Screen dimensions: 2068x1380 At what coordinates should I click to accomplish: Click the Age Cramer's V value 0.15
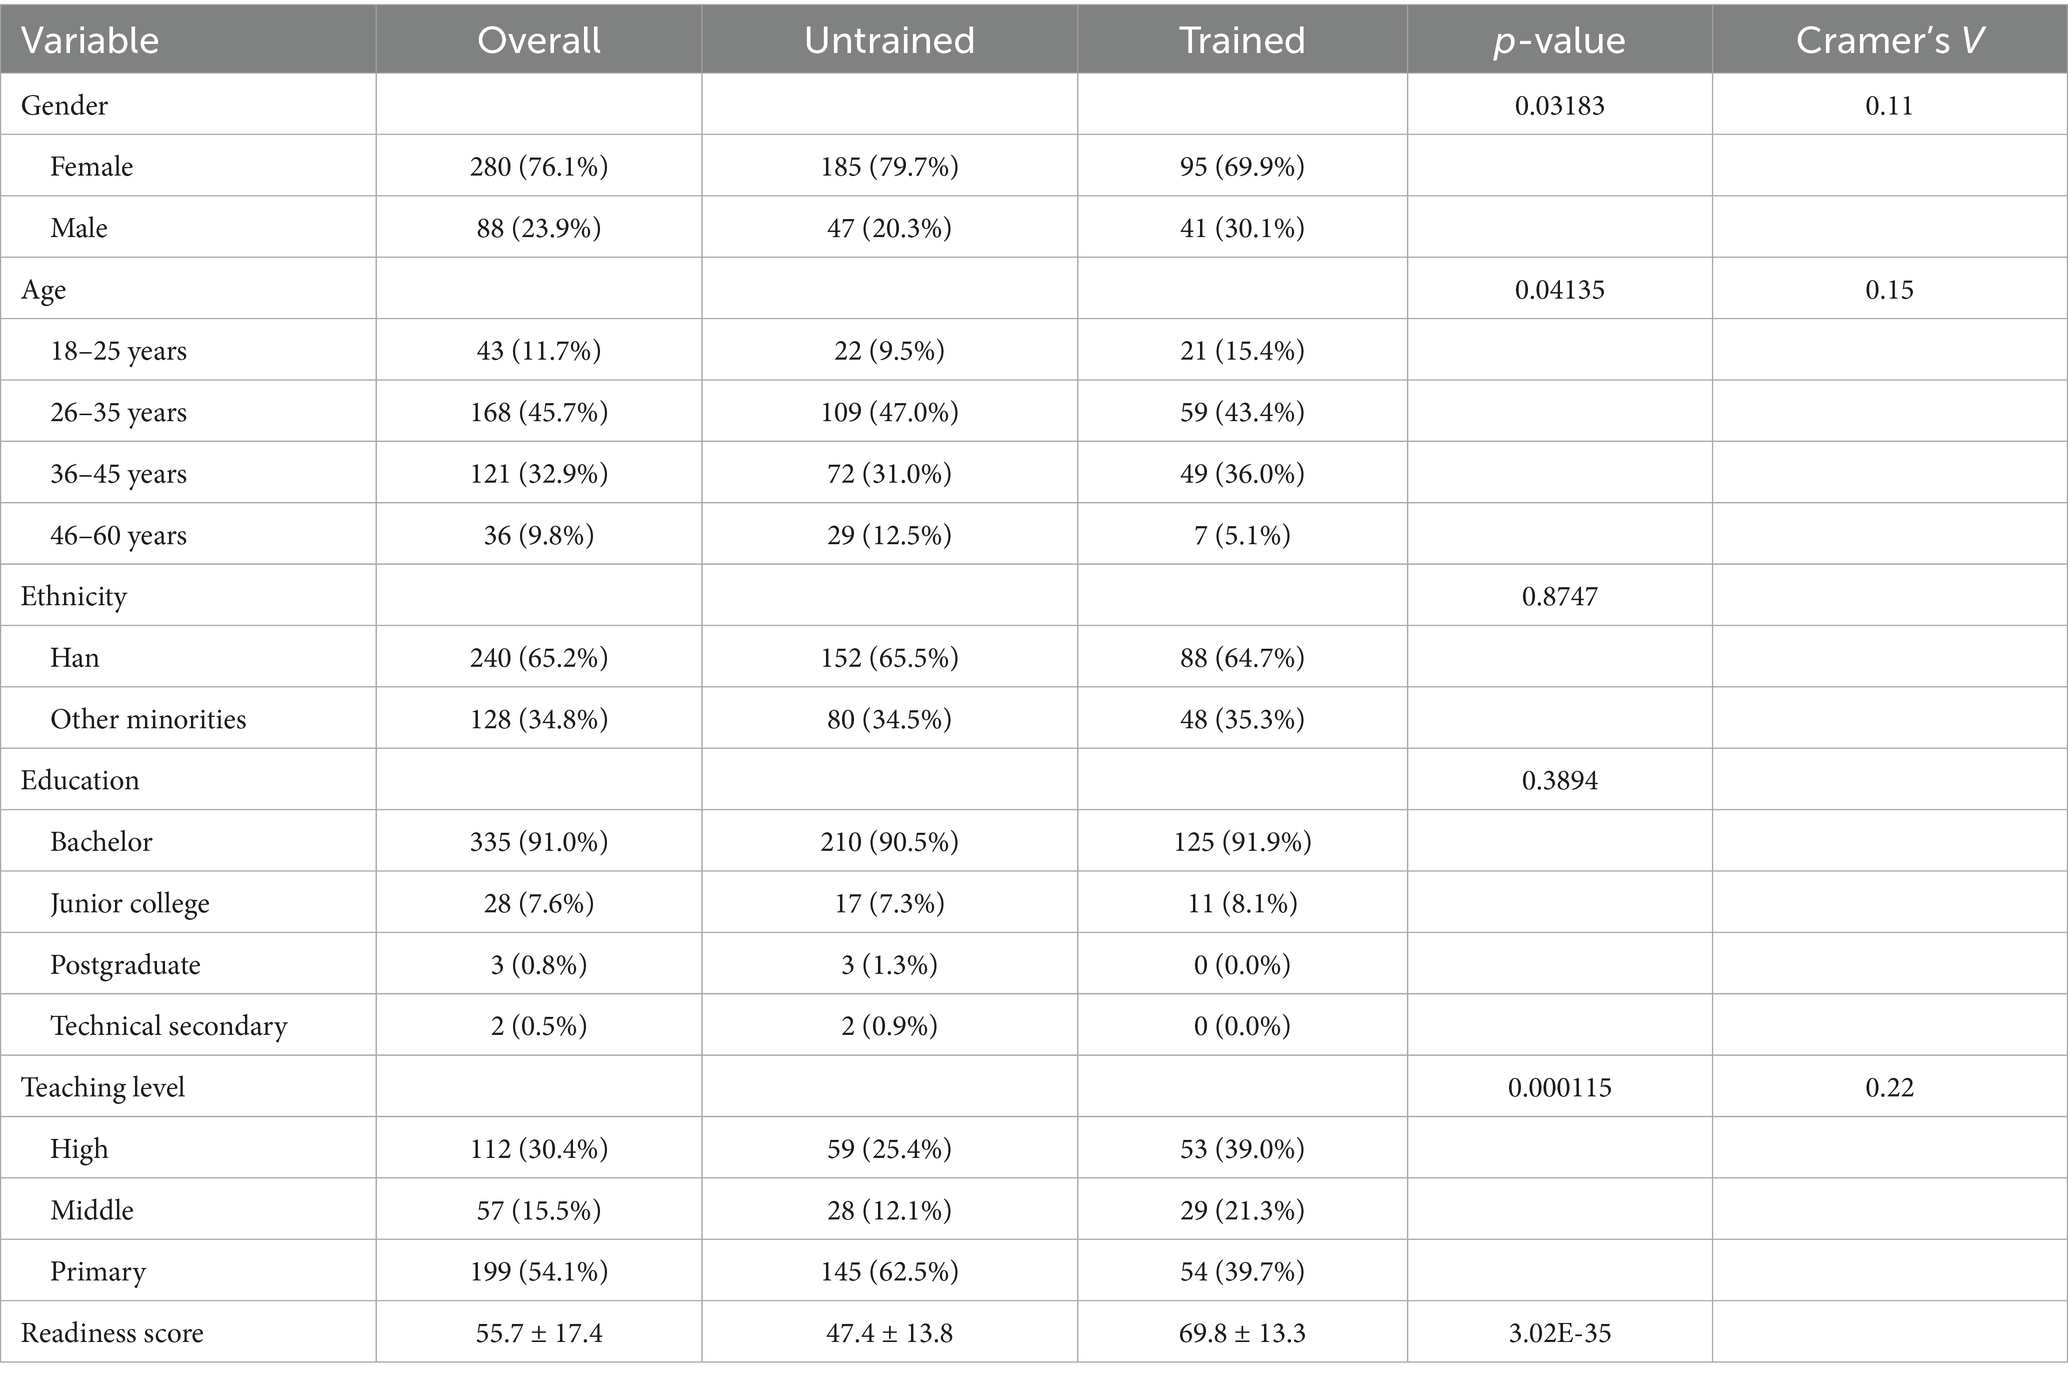click(1889, 290)
